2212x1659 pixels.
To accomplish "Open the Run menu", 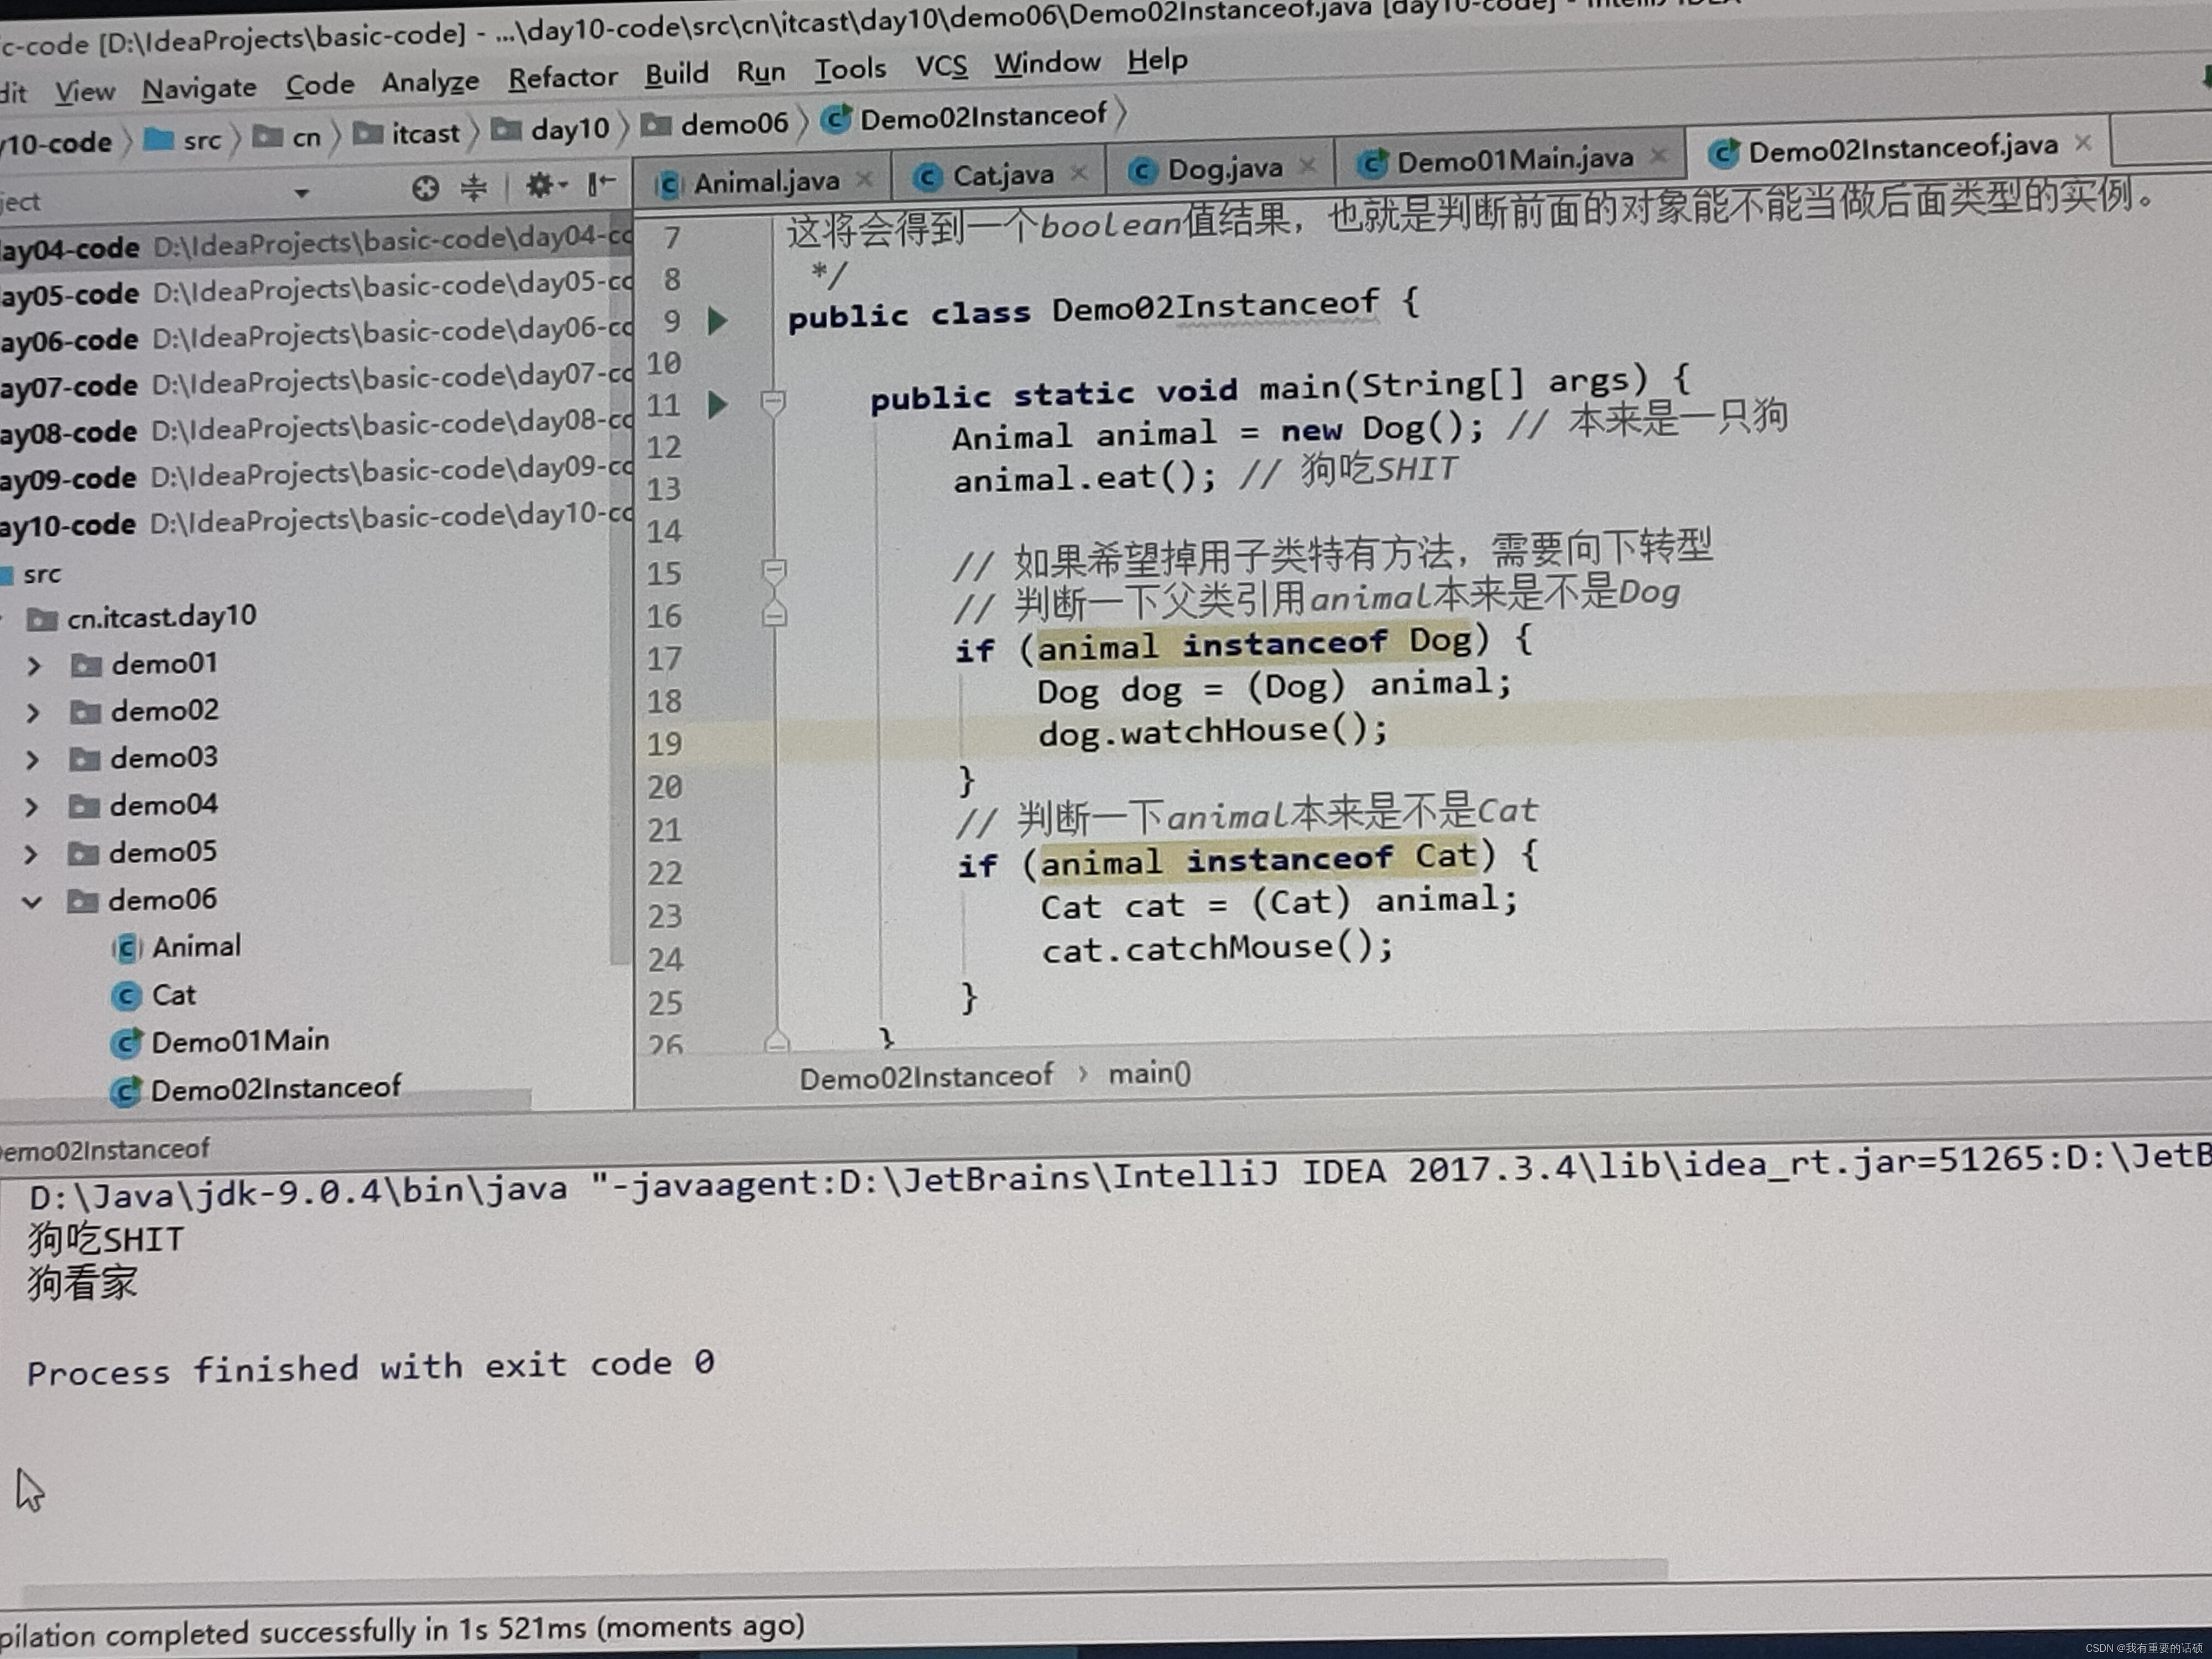I will click(761, 72).
